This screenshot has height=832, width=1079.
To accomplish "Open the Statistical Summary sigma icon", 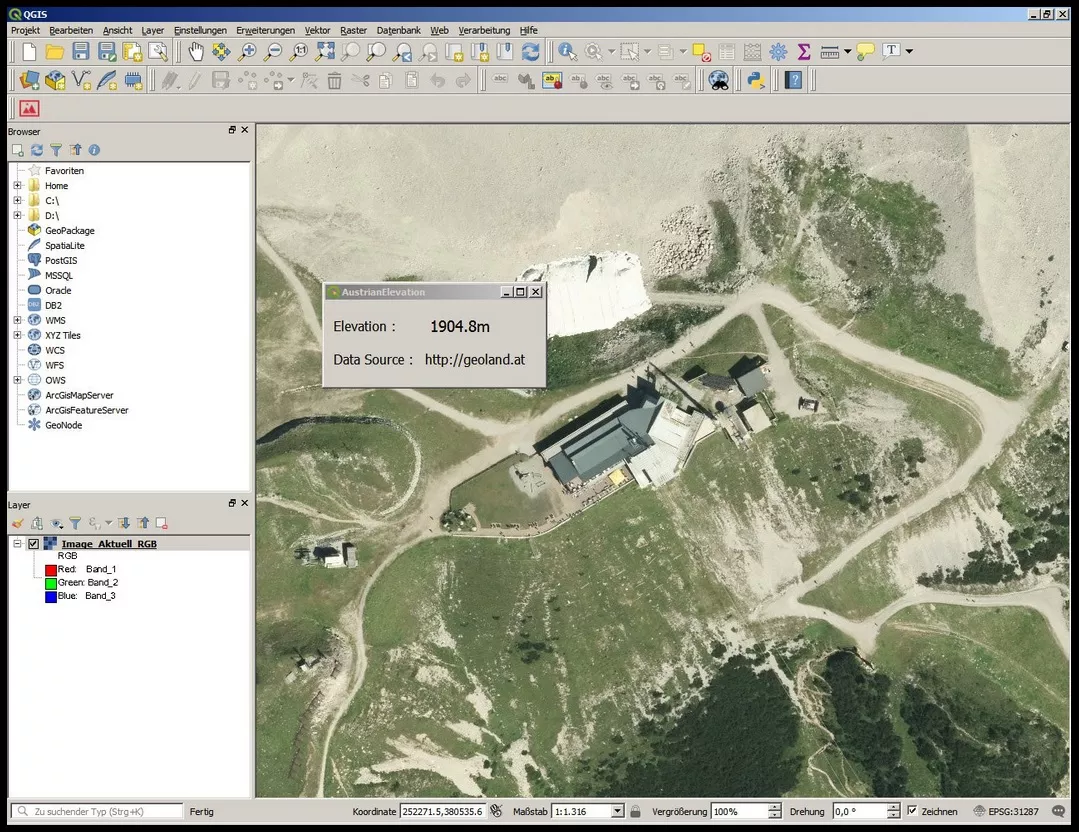I will pyautogui.click(x=803, y=52).
